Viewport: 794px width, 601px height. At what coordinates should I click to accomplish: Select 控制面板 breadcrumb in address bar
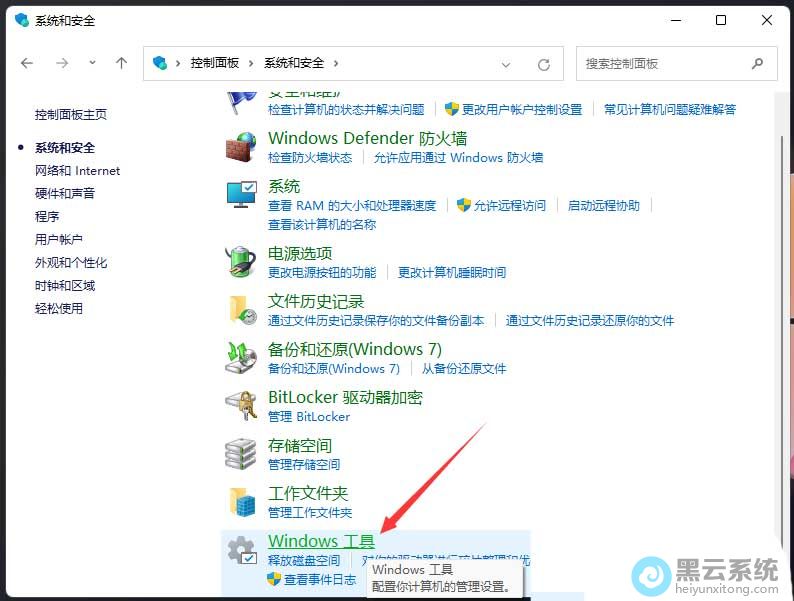(x=215, y=63)
